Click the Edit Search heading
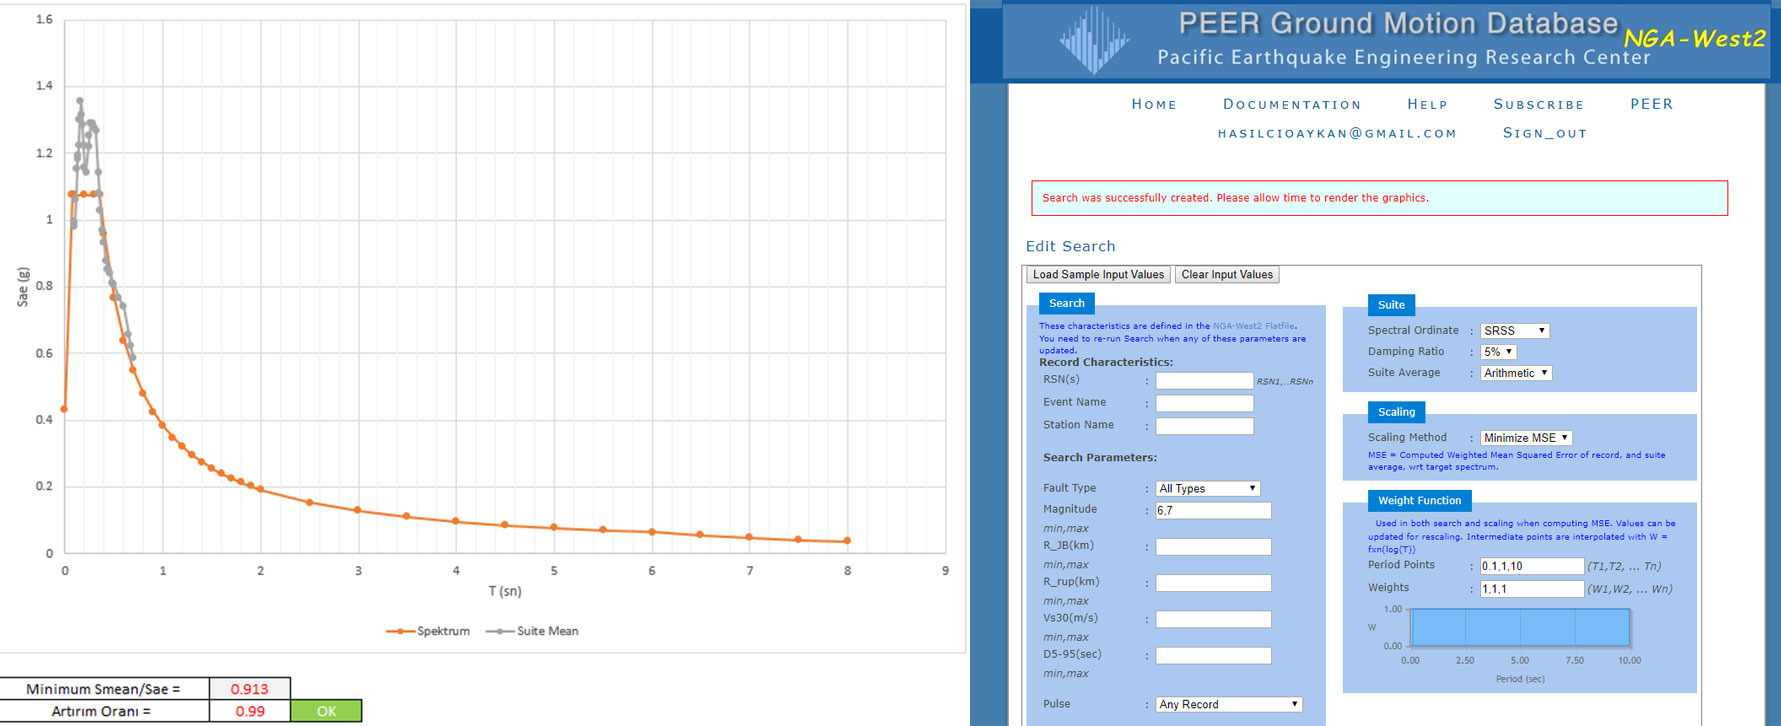This screenshot has height=726, width=1781. (1070, 246)
